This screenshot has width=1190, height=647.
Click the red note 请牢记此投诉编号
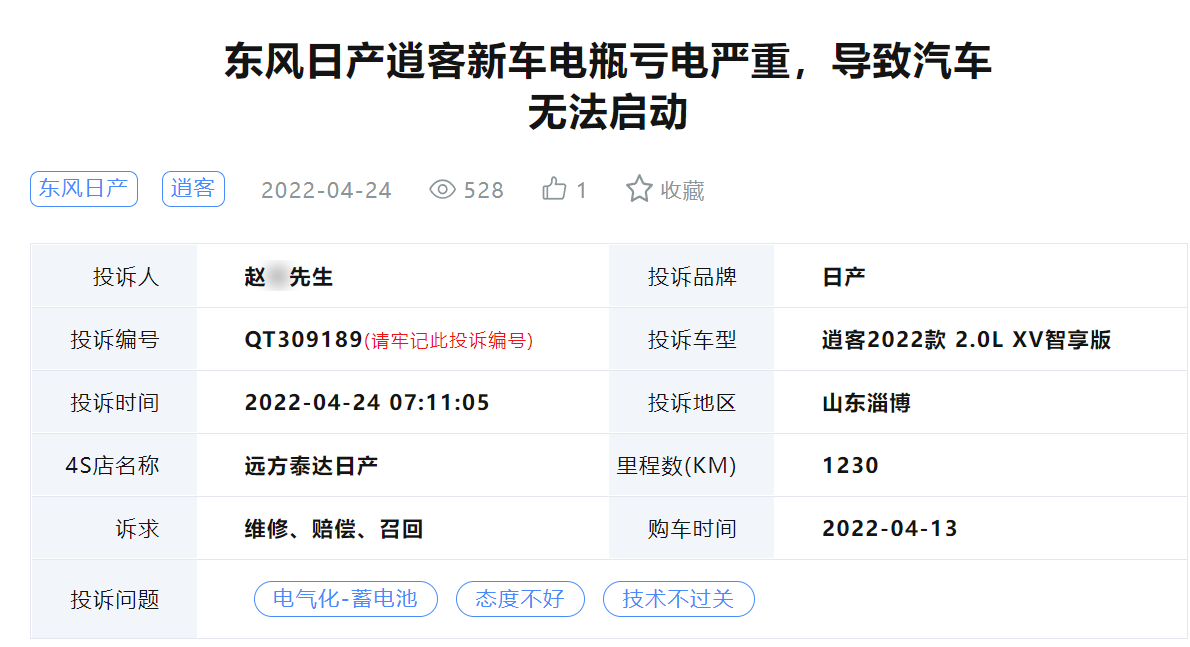tap(449, 341)
